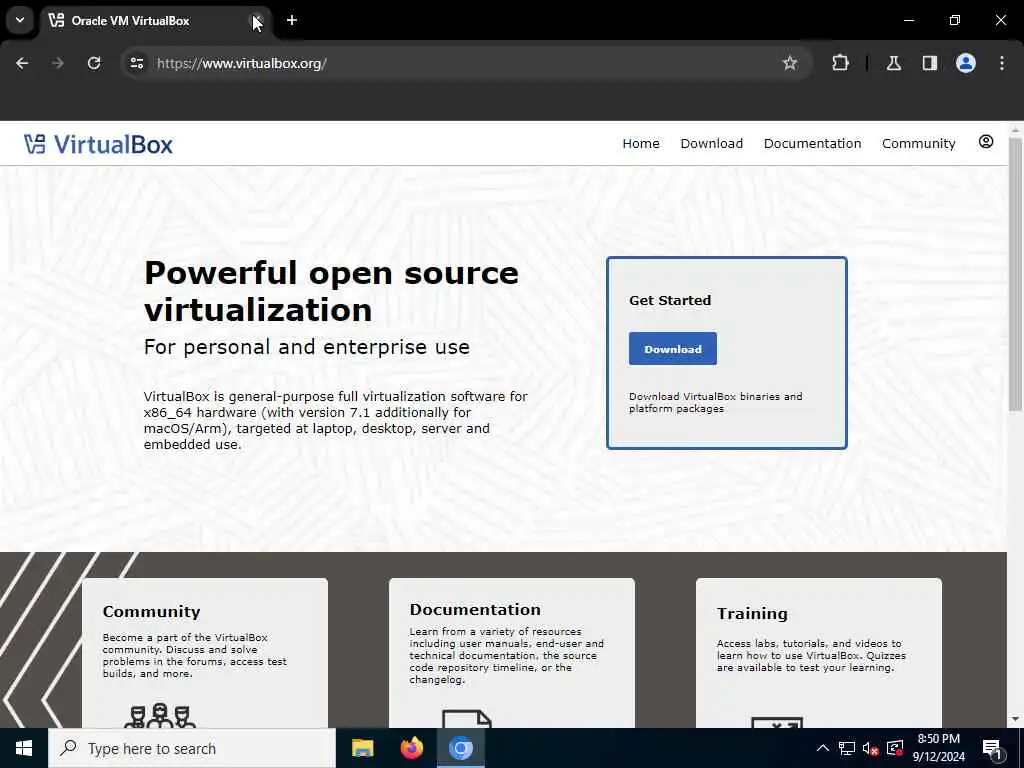Open the Documentation navigation item
This screenshot has height=768, width=1024.
[x=812, y=144]
